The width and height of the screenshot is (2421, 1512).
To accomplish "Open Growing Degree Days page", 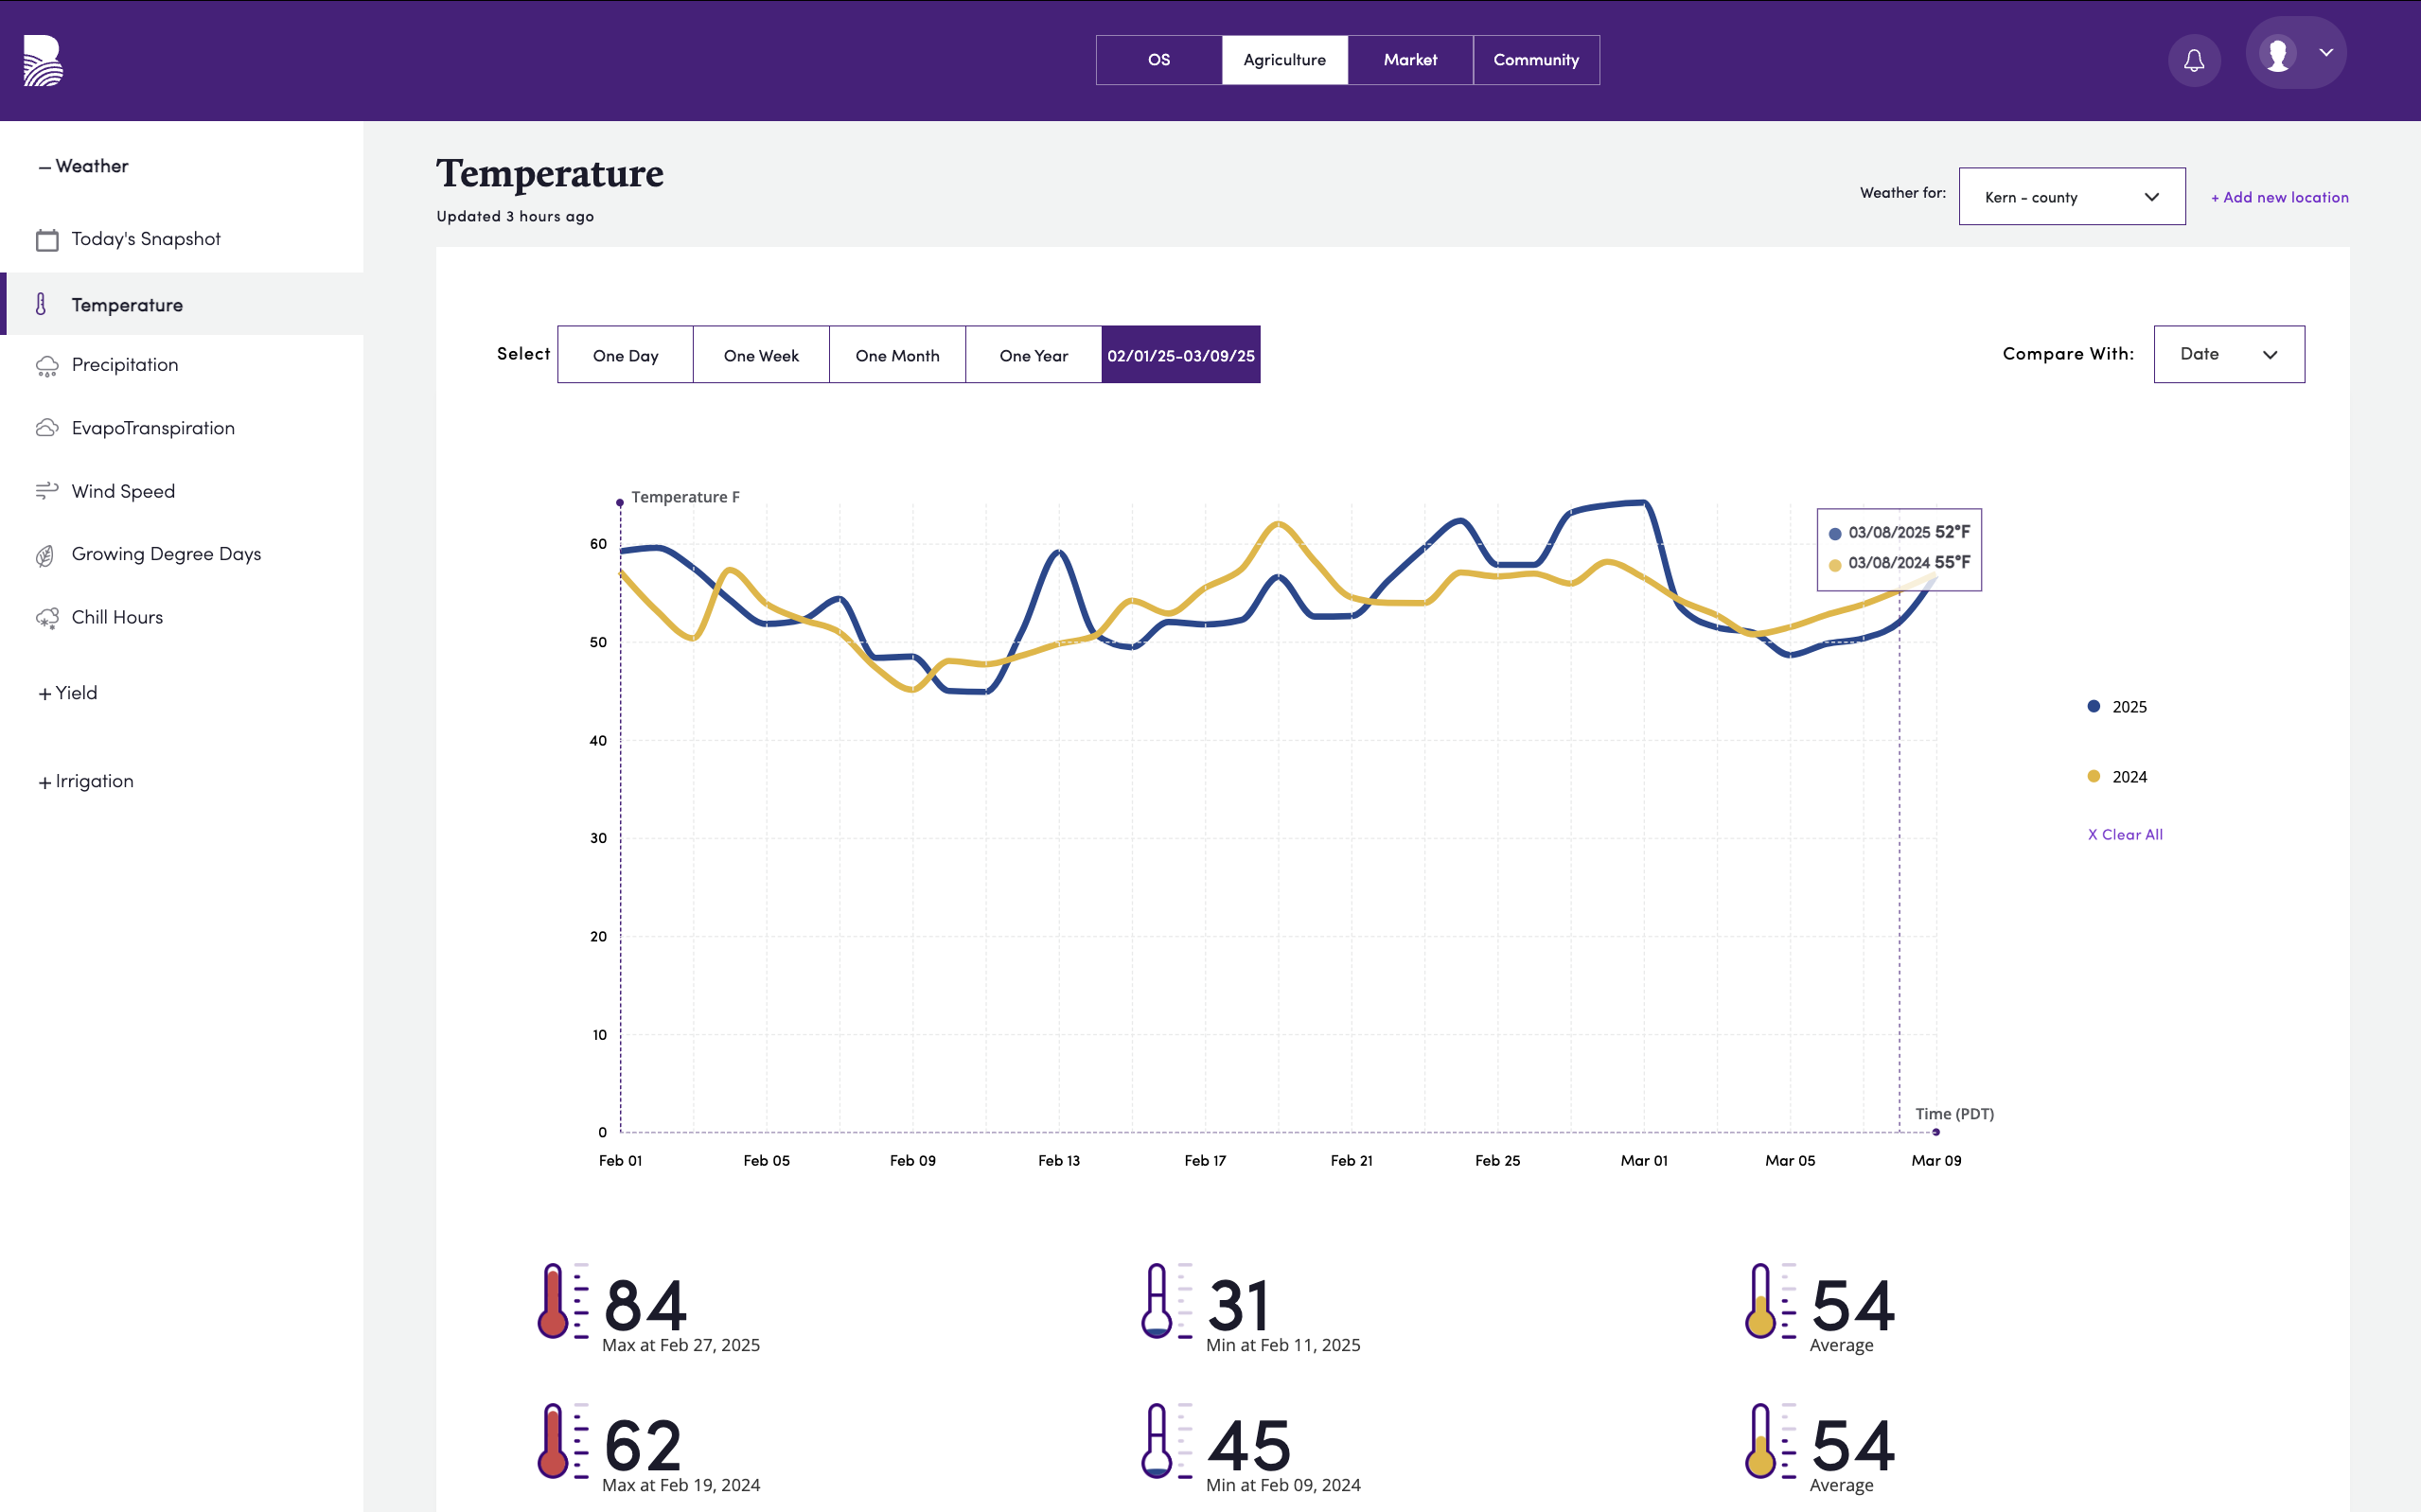I will pyautogui.click(x=166, y=554).
